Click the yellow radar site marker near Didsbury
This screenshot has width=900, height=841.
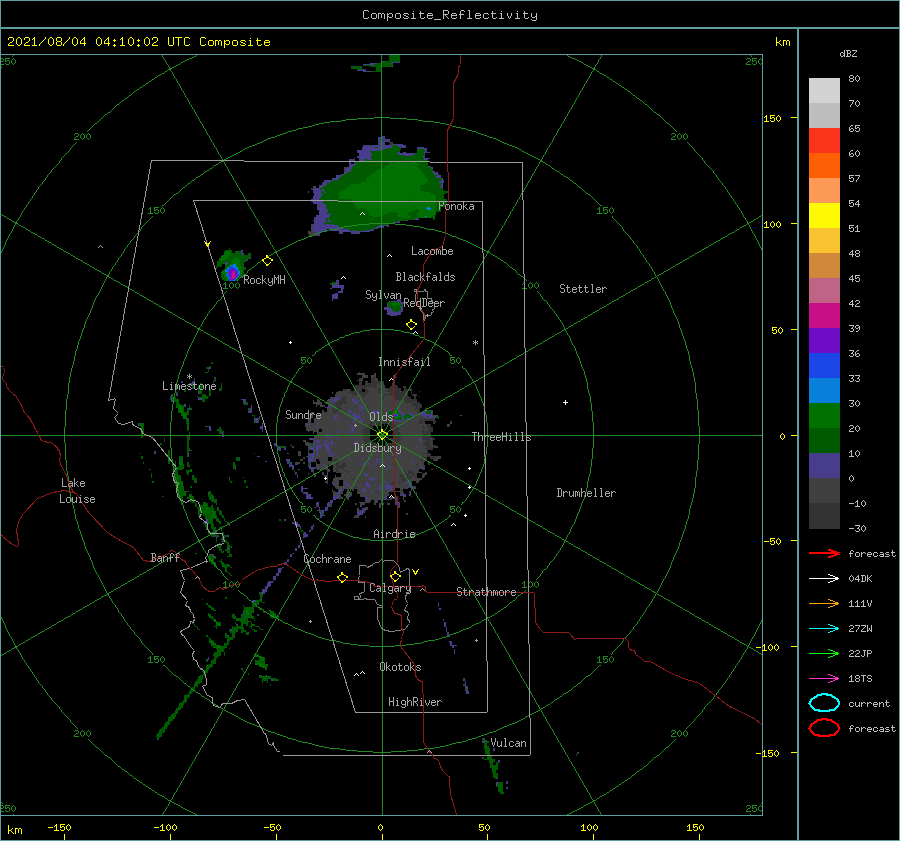(x=382, y=435)
